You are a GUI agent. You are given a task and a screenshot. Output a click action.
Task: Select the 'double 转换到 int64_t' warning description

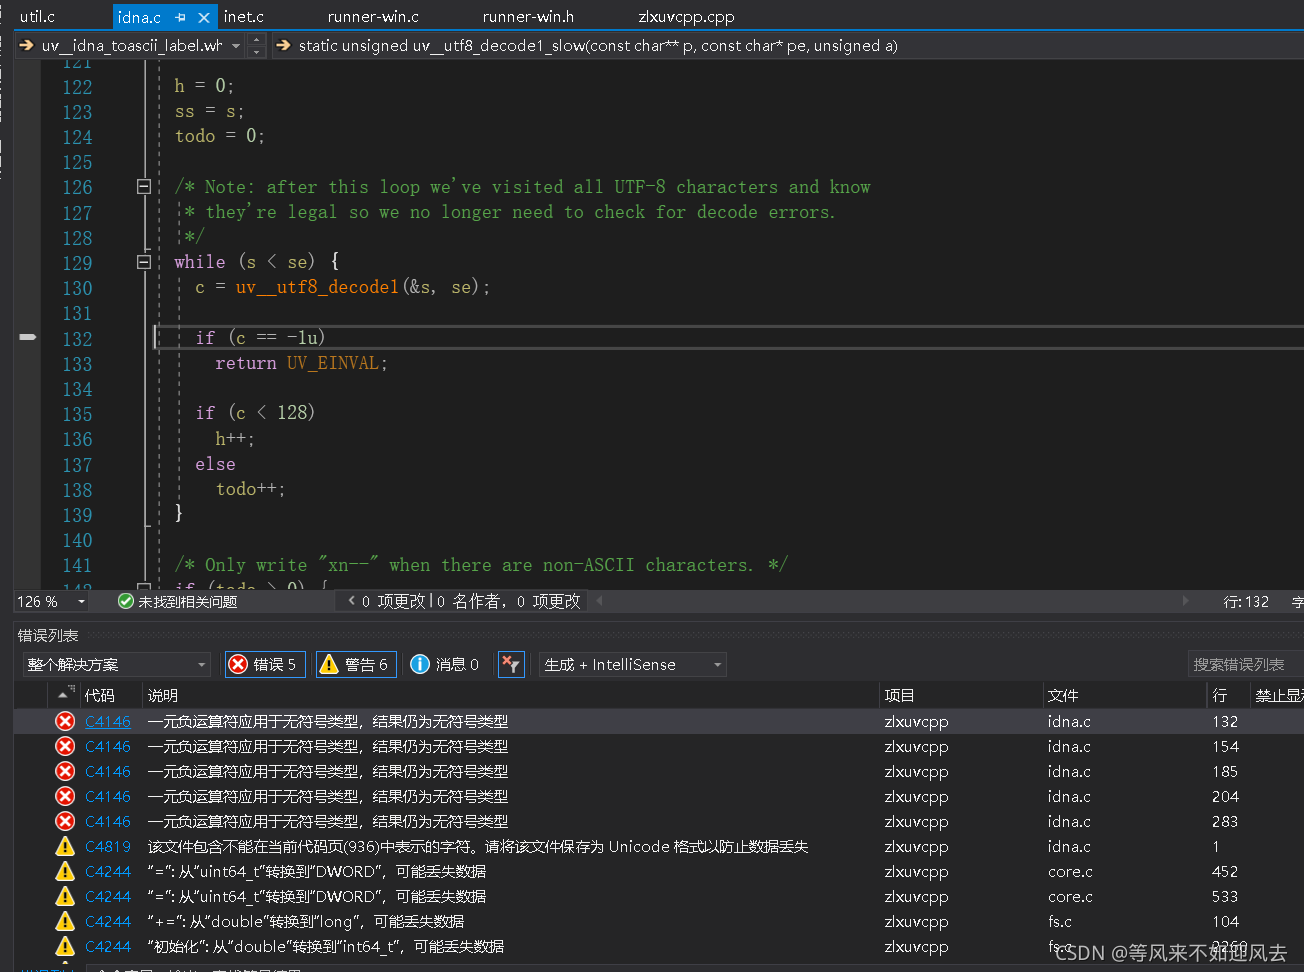point(326,946)
